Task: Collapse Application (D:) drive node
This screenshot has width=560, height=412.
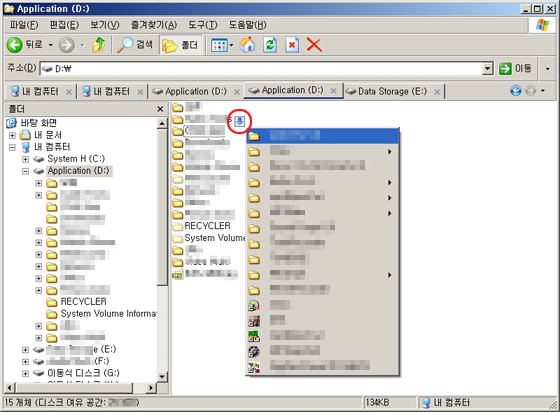Action: (25, 171)
